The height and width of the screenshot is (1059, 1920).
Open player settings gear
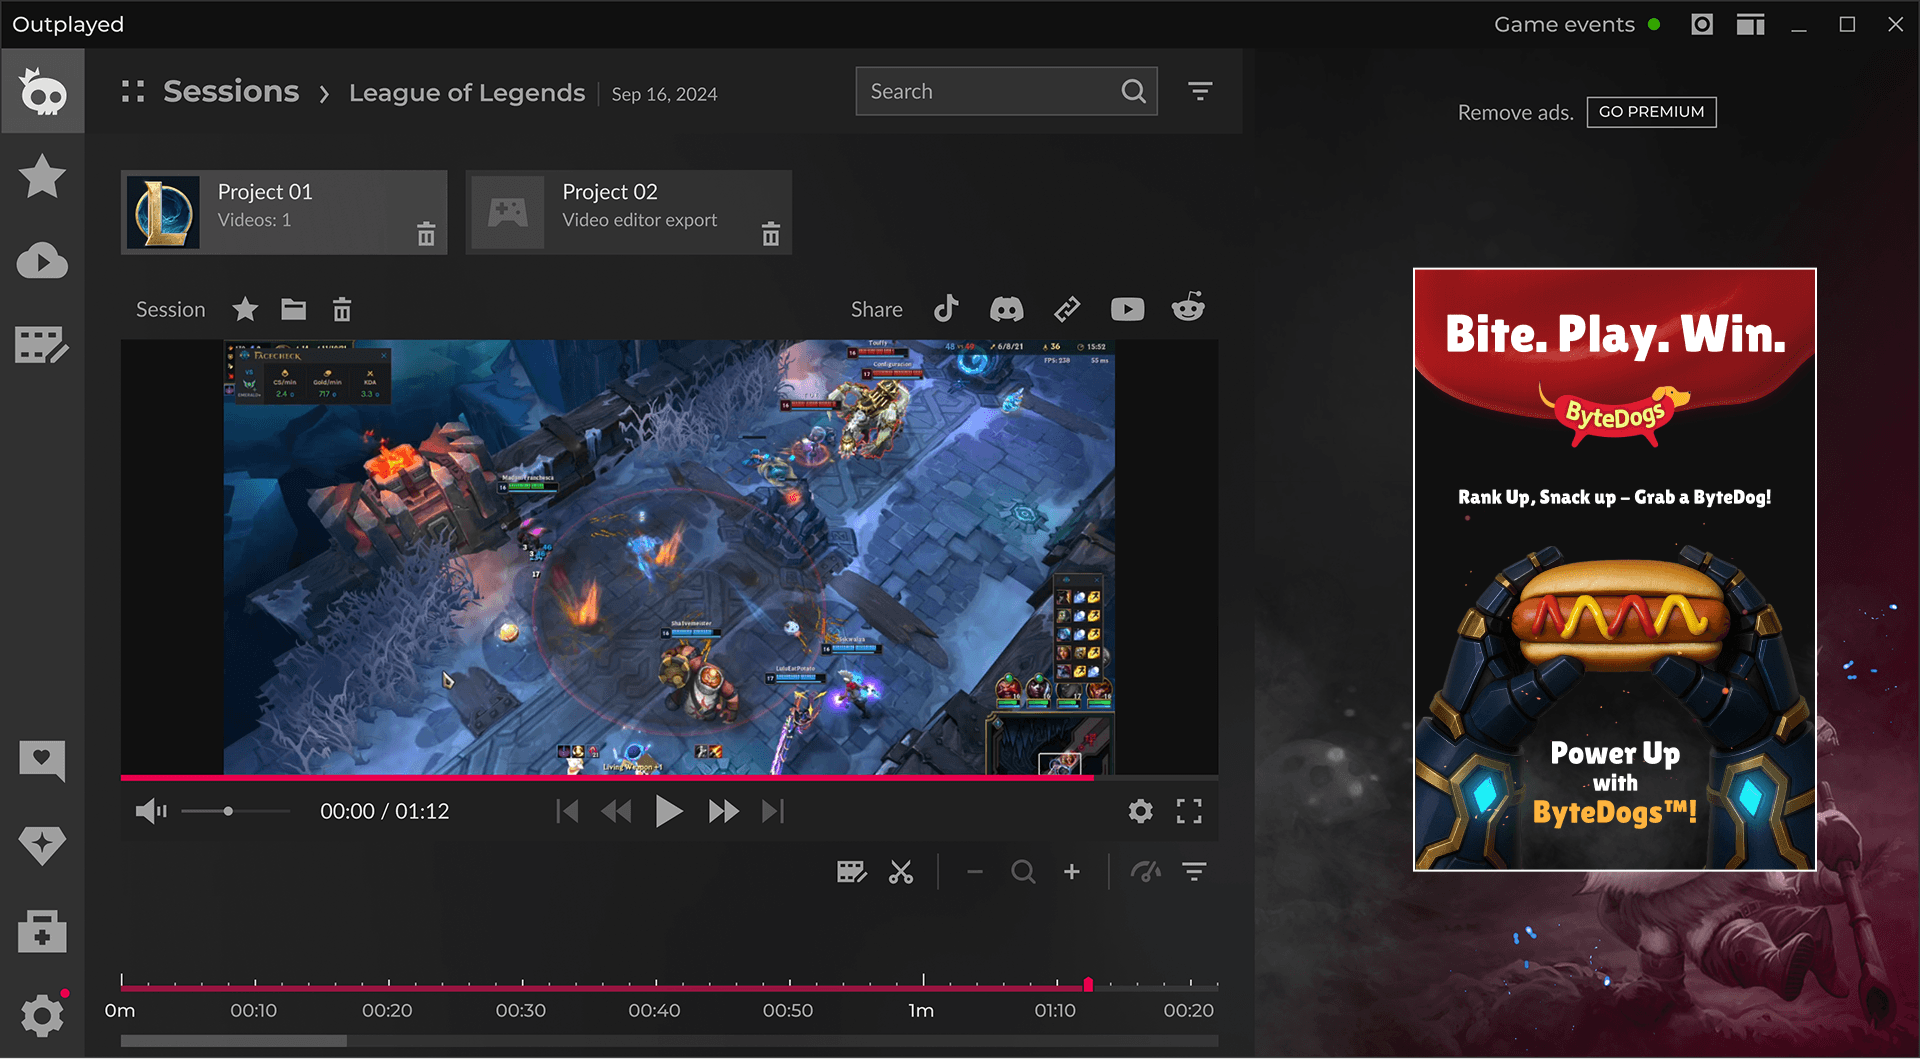1140,811
